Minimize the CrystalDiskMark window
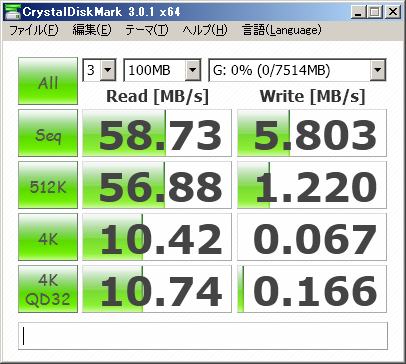This screenshot has height=364, width=406. pos(359,12)
